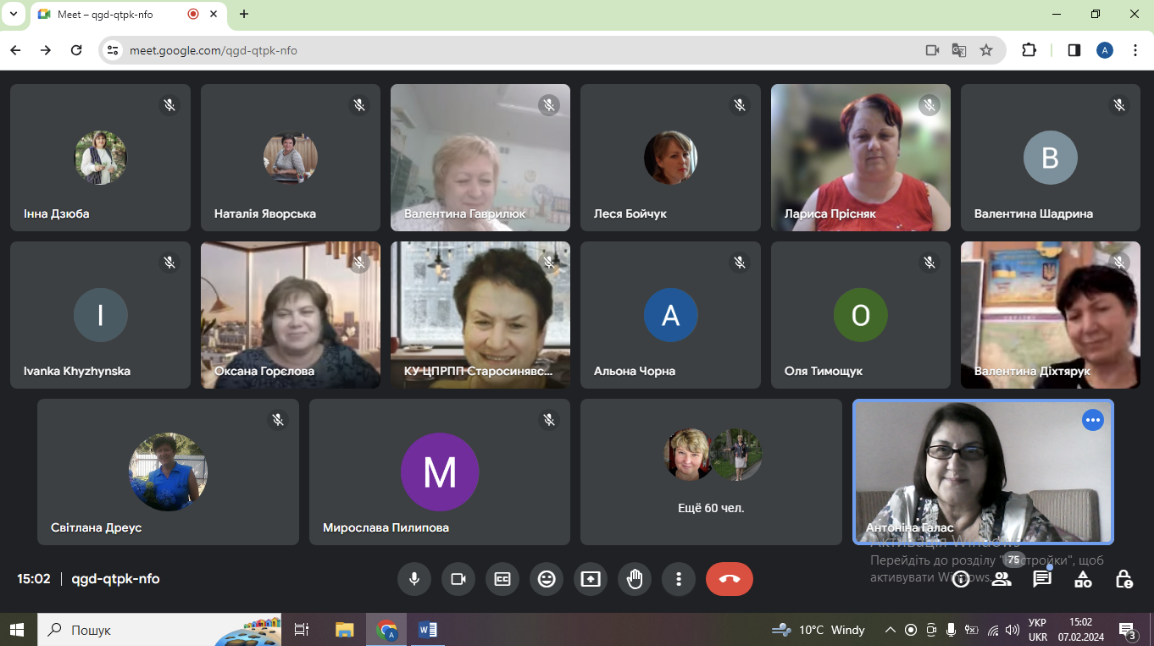Open options on Антоніна Галас tile
The image size is (1154, 646).
tap(1093, 420)
